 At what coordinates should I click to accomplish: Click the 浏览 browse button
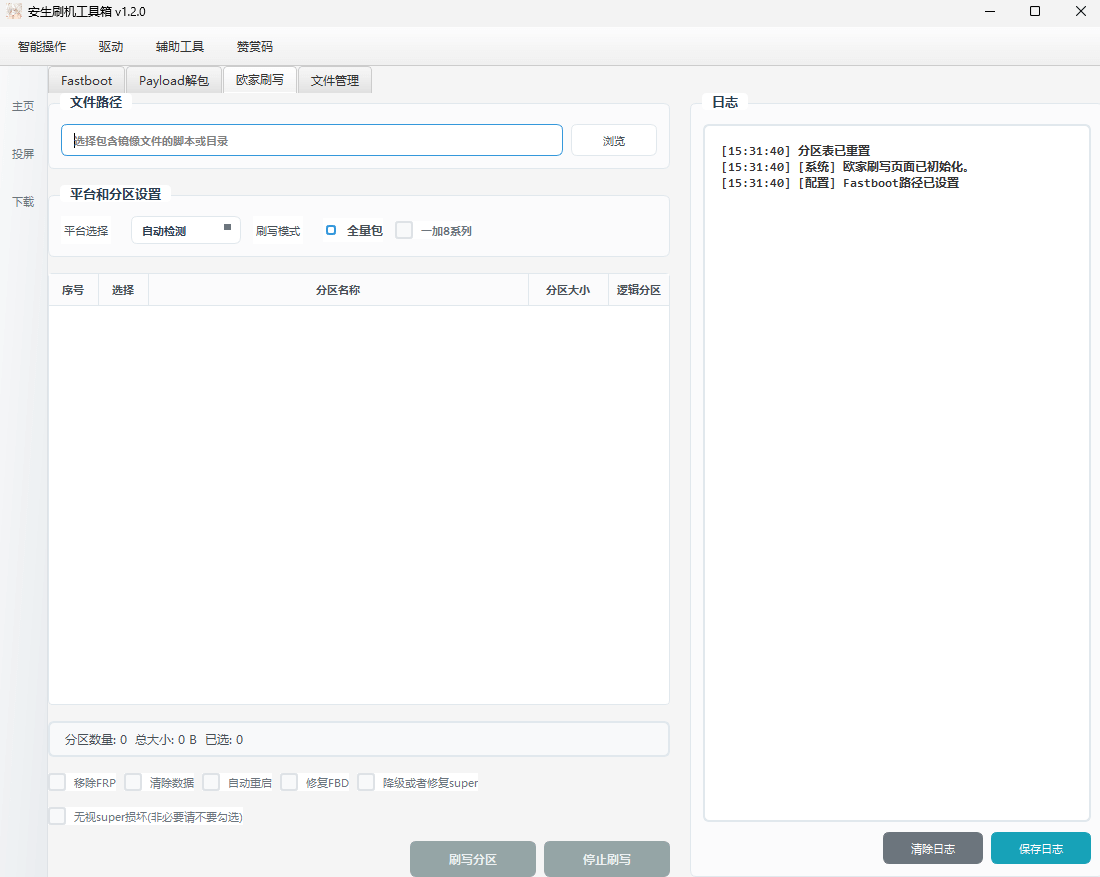pyautogui.click(x=613, y=140)
